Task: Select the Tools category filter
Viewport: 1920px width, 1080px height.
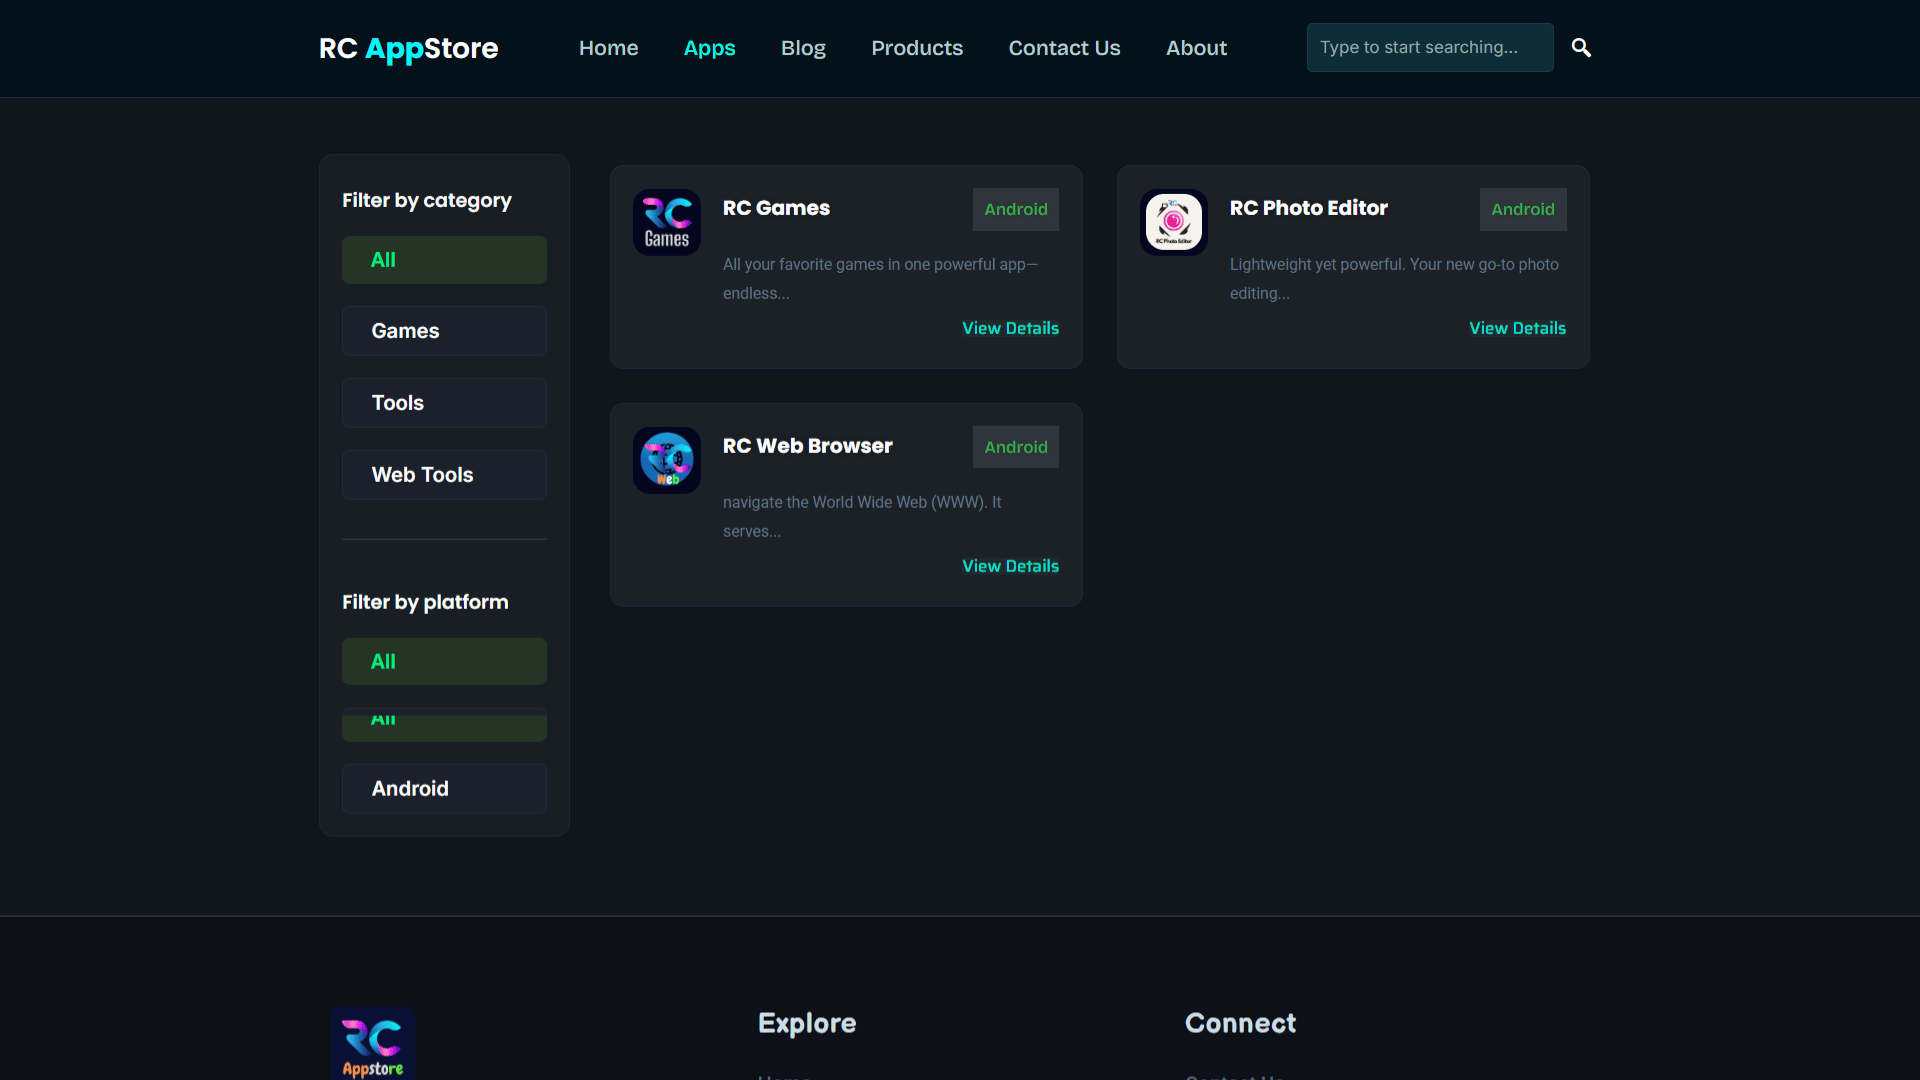Action: pyautogui.click(x=444, y=403)
